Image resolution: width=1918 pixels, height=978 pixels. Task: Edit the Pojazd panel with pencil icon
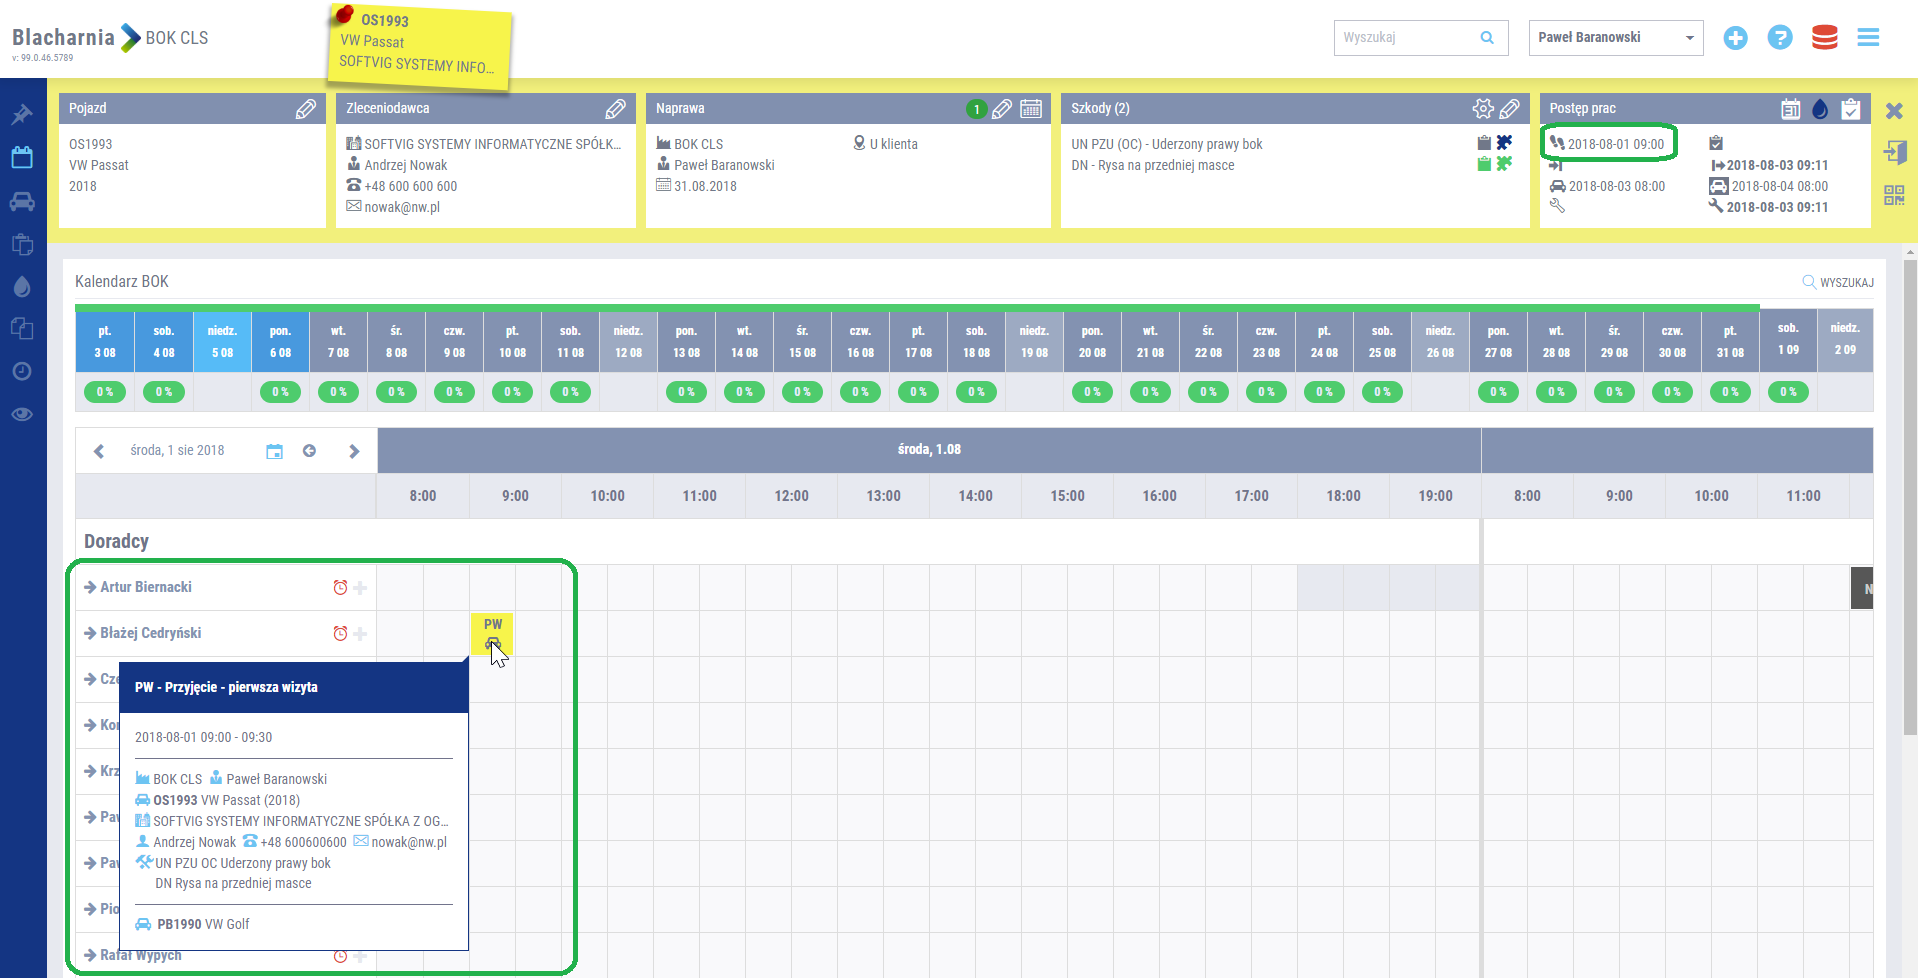(306, 109)
